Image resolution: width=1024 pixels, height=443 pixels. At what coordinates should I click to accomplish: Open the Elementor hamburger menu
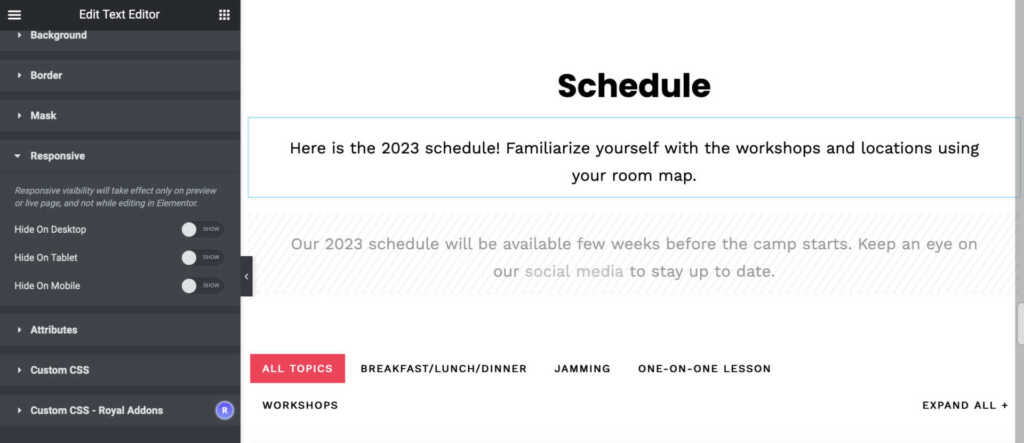pos(14,14)
